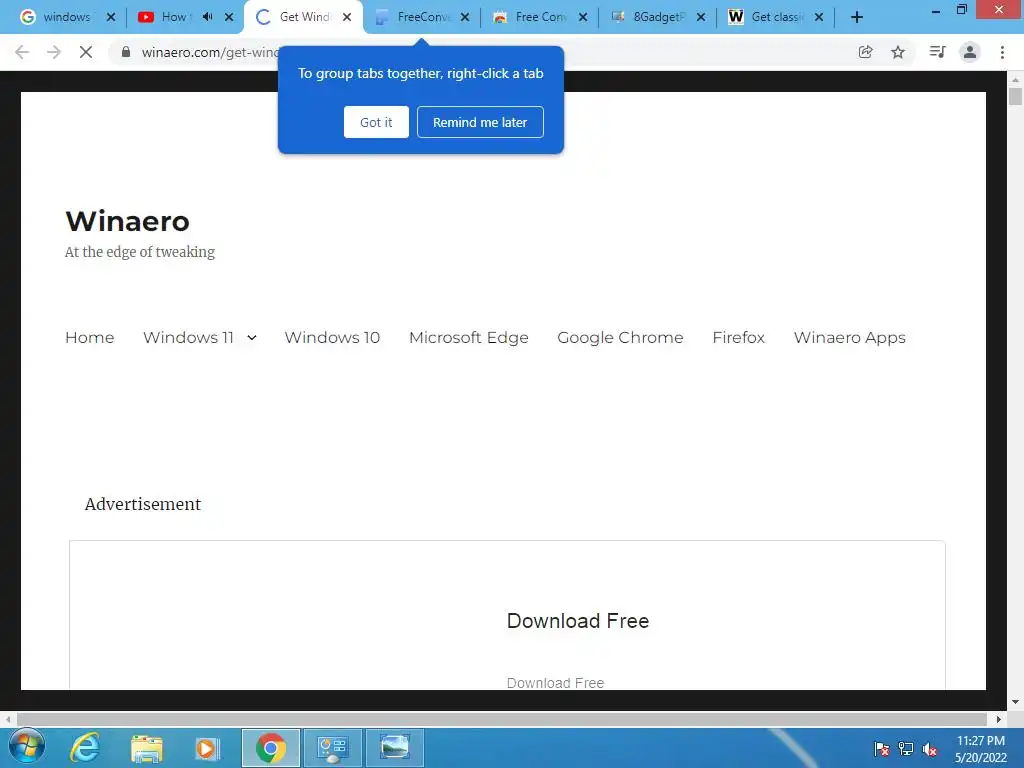
Task: Restore down the Chrome window
Action: 961,10
